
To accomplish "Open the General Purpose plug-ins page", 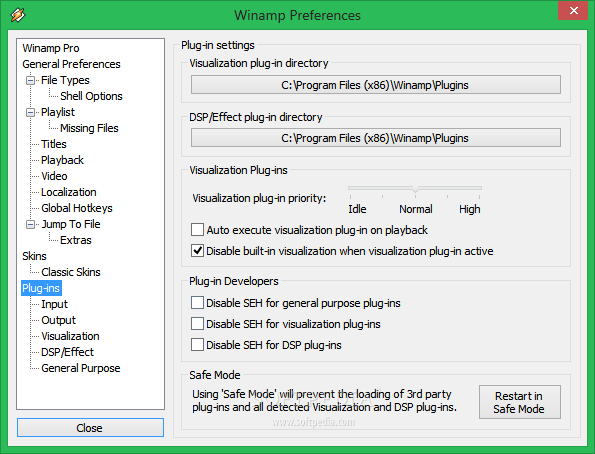I will click(81, 368).
